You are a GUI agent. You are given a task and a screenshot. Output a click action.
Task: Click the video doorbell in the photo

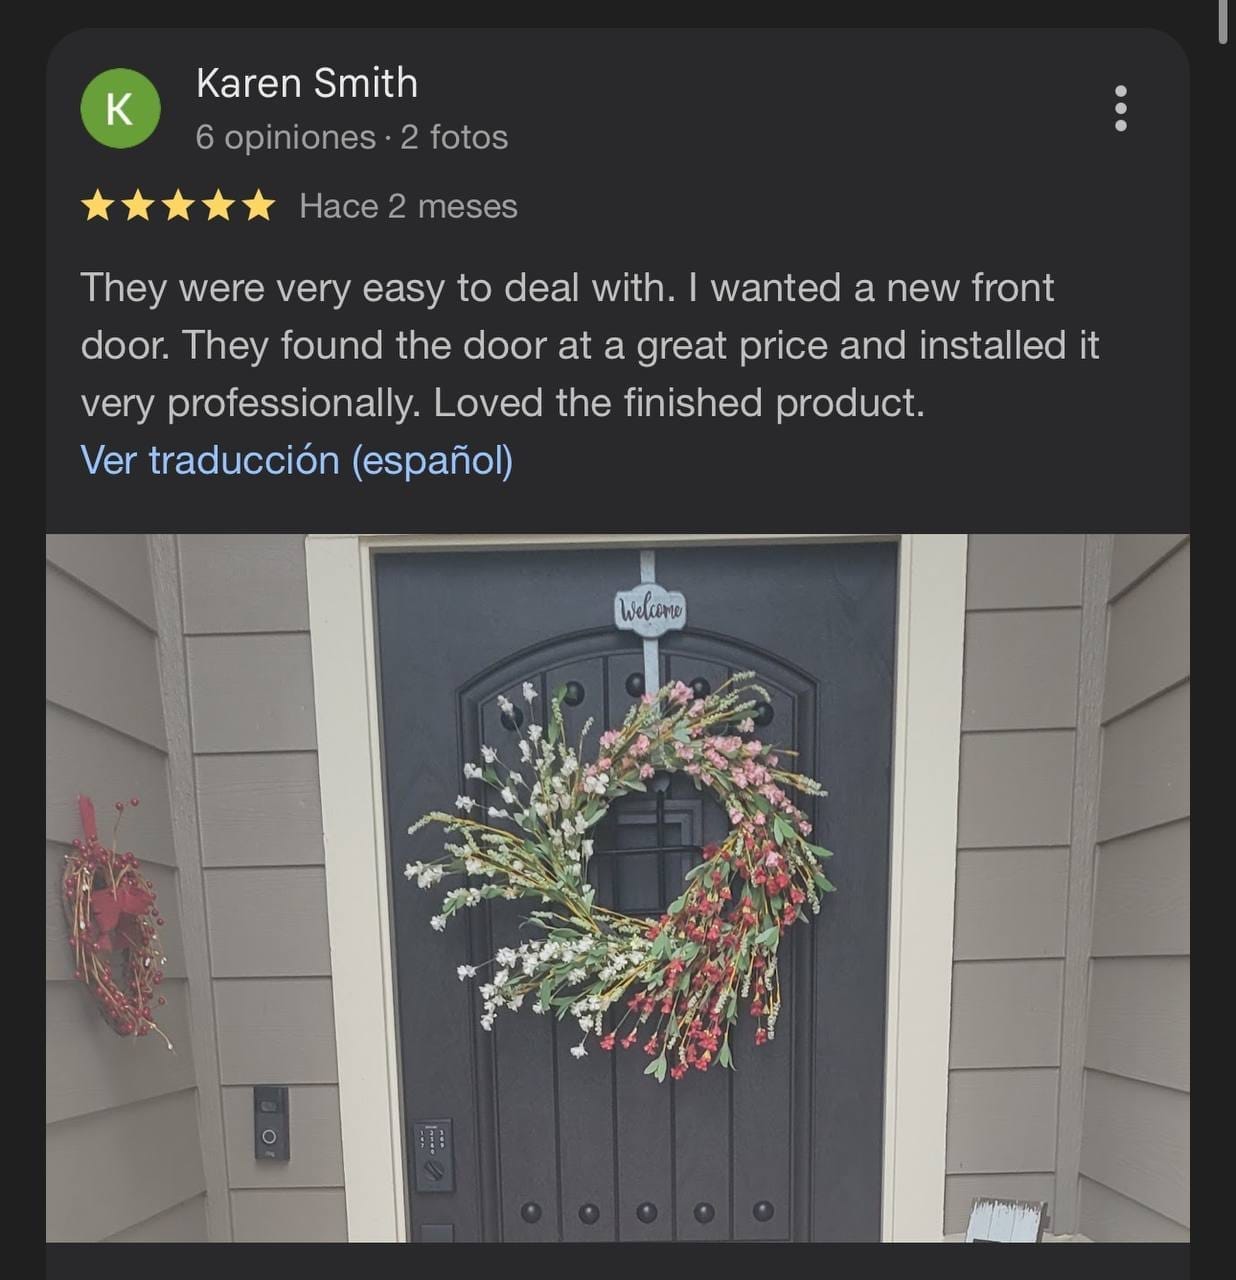click(x=270, y=1123)
